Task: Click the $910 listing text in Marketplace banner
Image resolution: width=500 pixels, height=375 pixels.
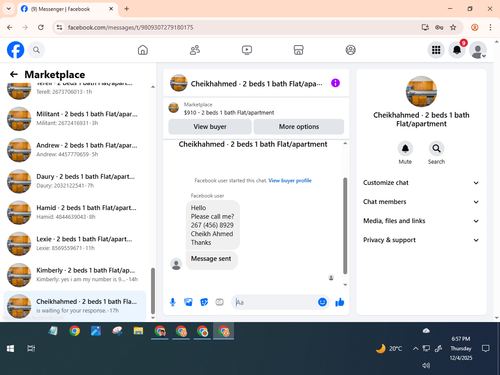Action: 229,113
